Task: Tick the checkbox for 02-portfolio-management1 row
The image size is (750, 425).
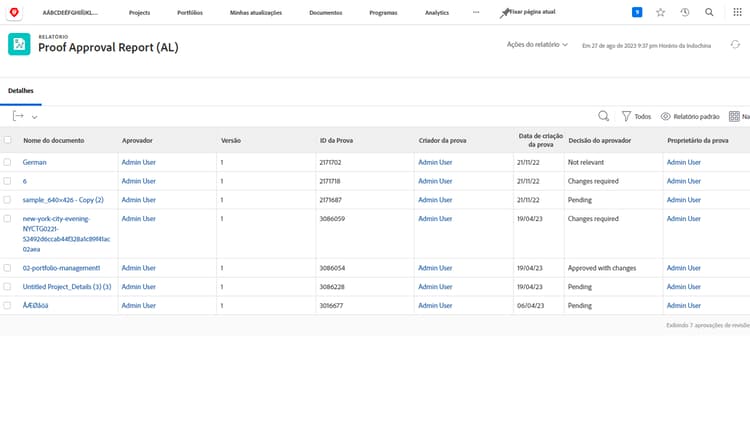Action: (8, 268)
